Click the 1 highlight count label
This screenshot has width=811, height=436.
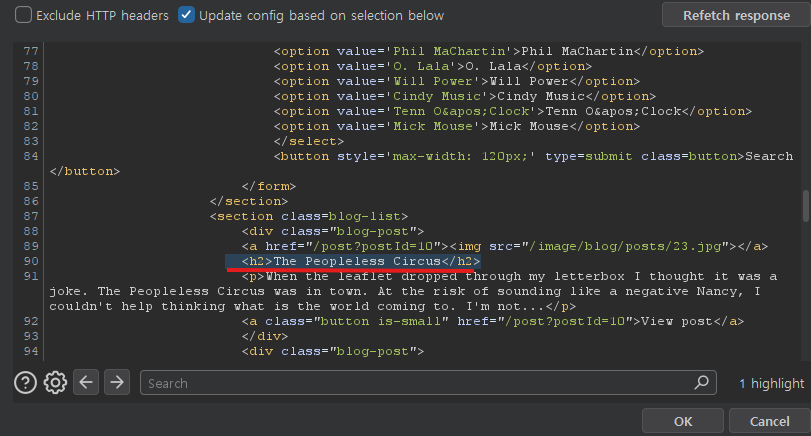tap(772, 383)
